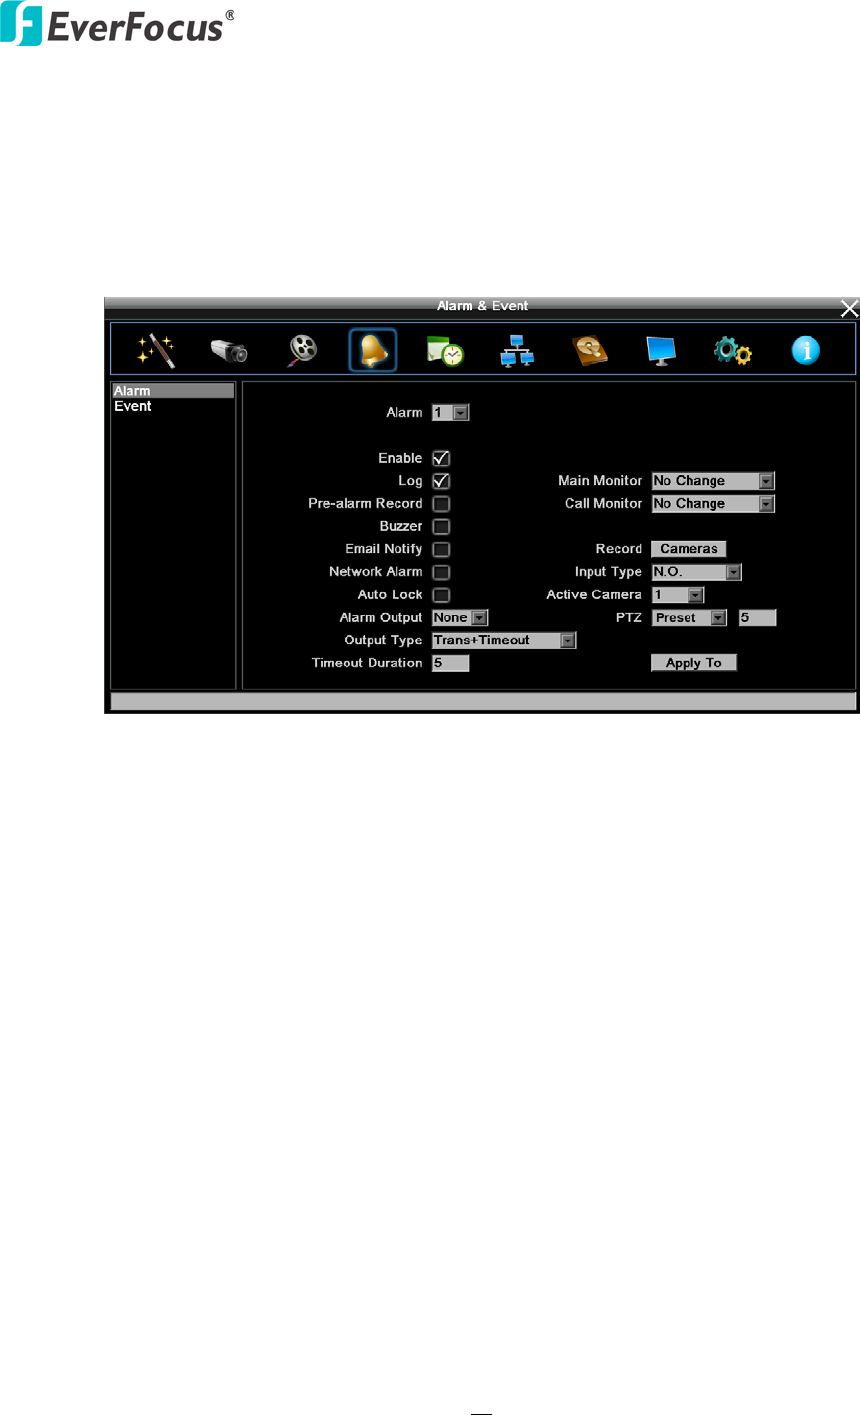Enable Email Notify checkbox
860x1415 pixels.
441,549
